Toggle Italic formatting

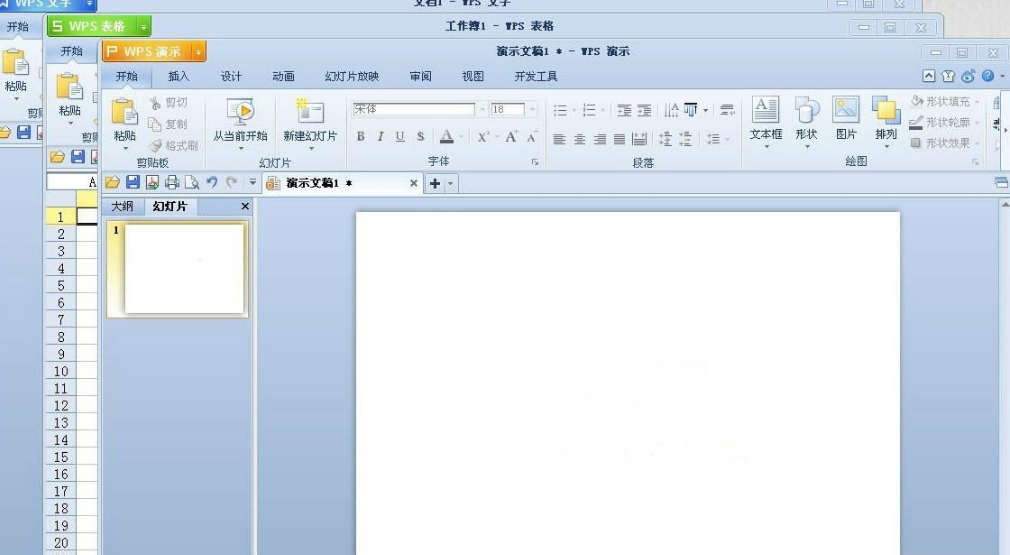380,136
